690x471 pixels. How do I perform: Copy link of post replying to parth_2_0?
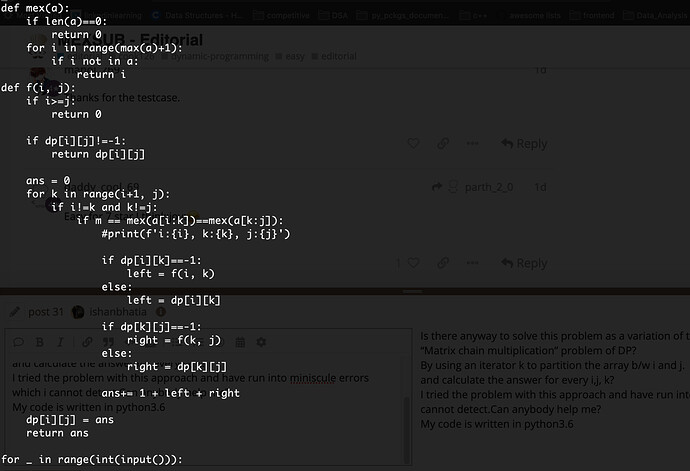pos(443,263)
